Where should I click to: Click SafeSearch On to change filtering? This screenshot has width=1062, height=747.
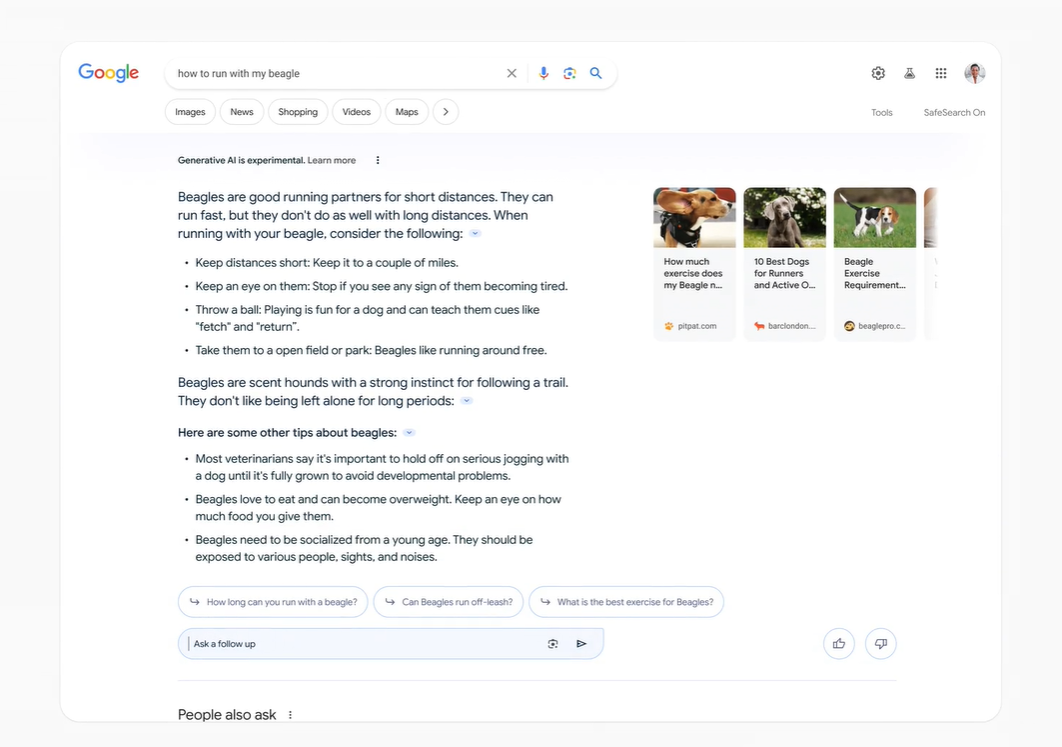[x=954, y=112]
